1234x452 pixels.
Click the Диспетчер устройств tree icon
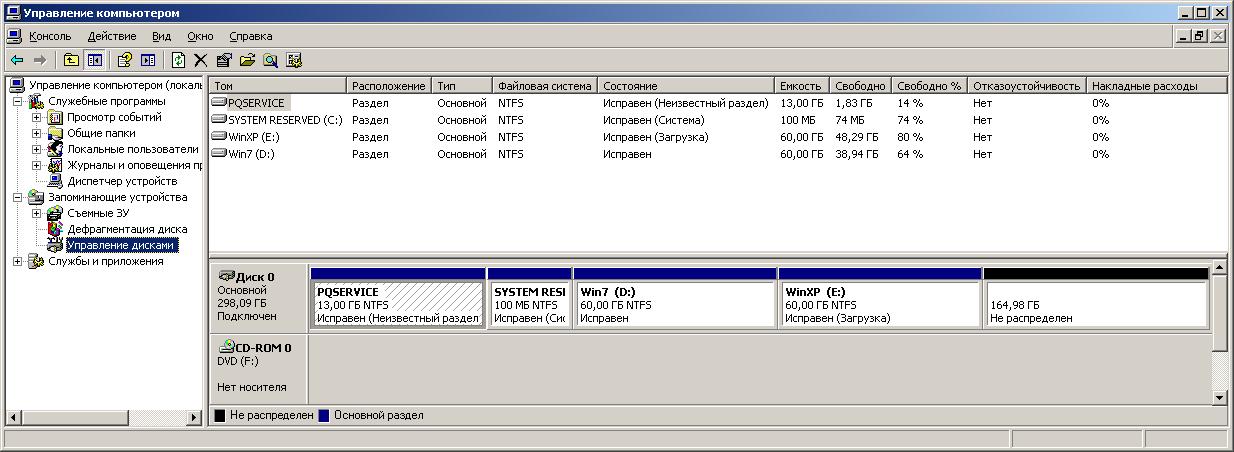point(56,182)
